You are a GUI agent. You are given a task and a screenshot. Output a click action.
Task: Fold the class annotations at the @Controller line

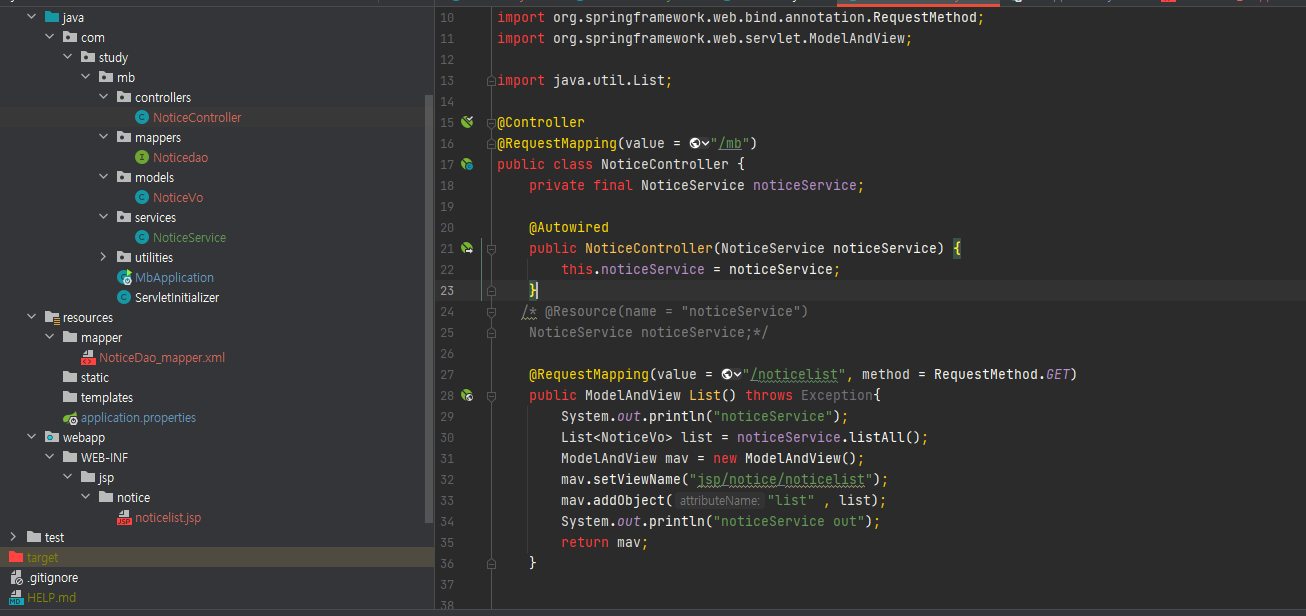pos(490,122)
